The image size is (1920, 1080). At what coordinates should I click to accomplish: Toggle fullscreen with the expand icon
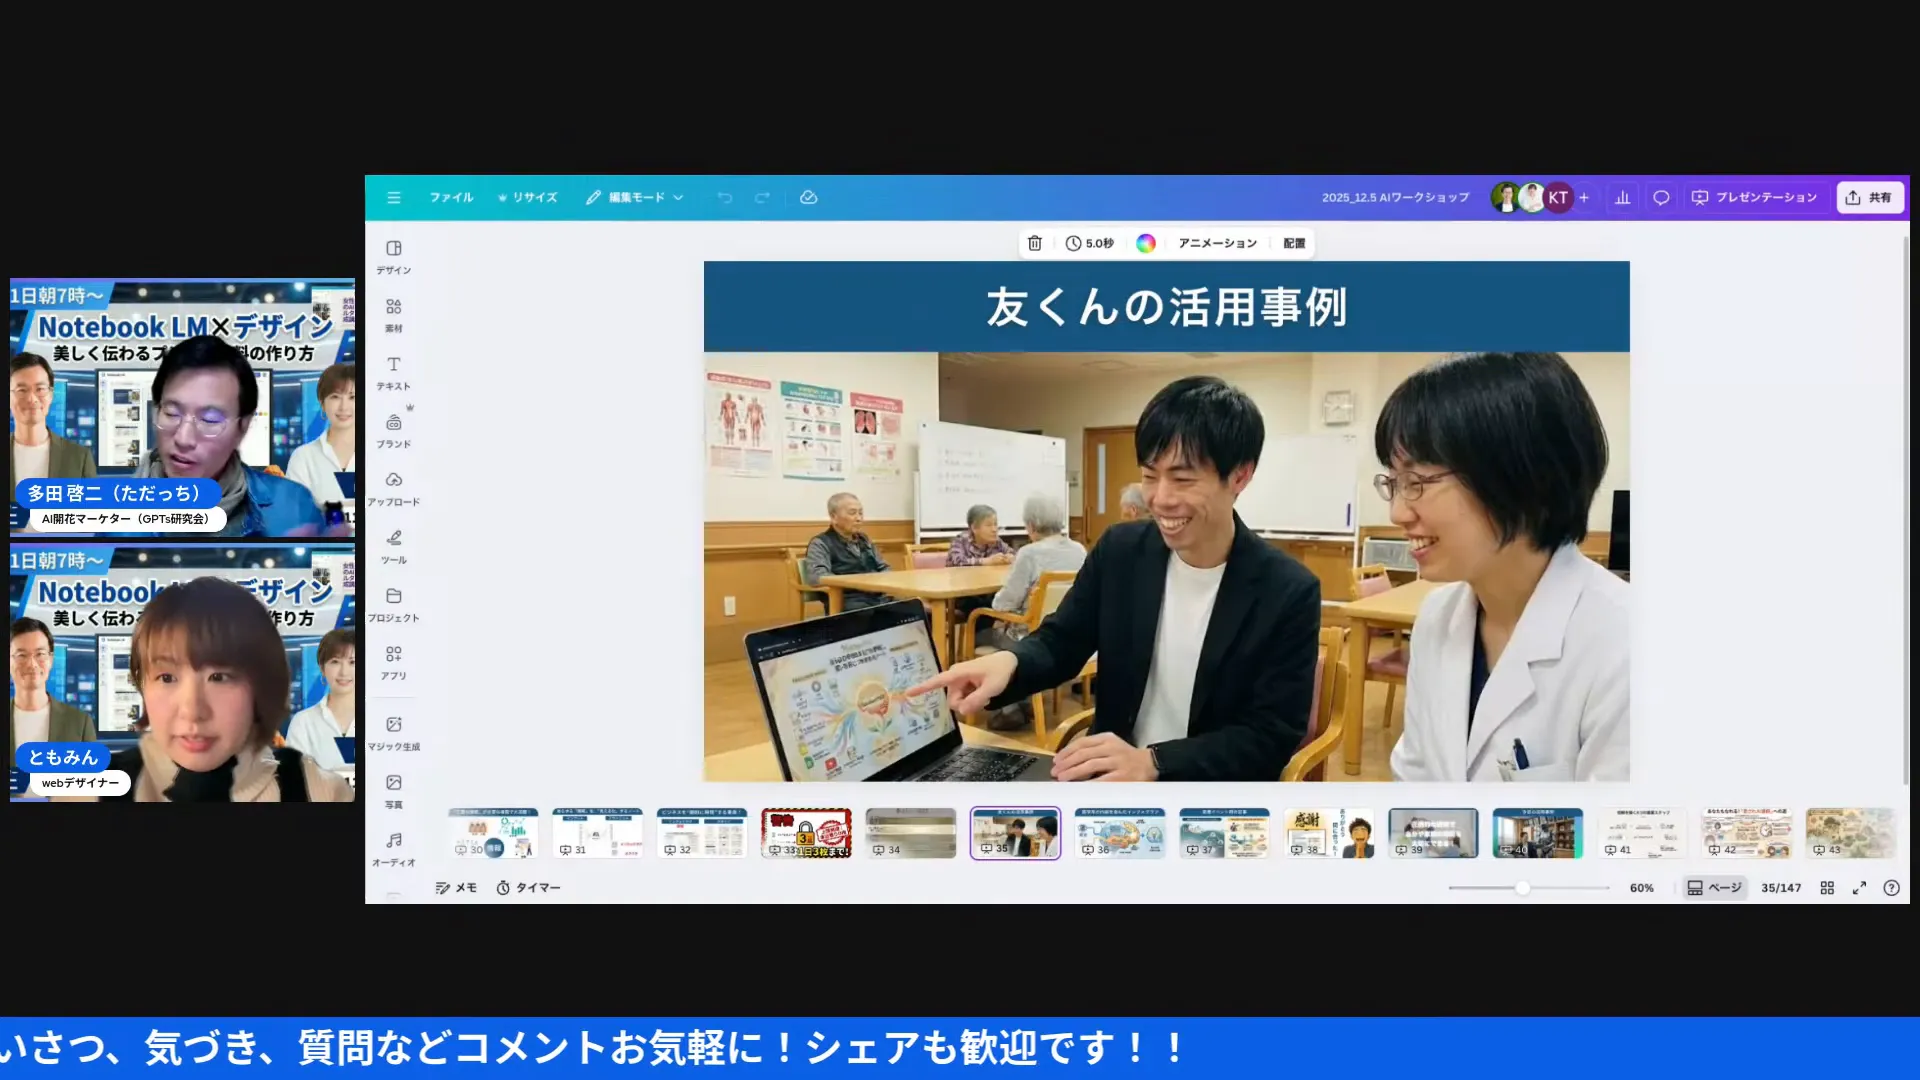pos(1860,887)
